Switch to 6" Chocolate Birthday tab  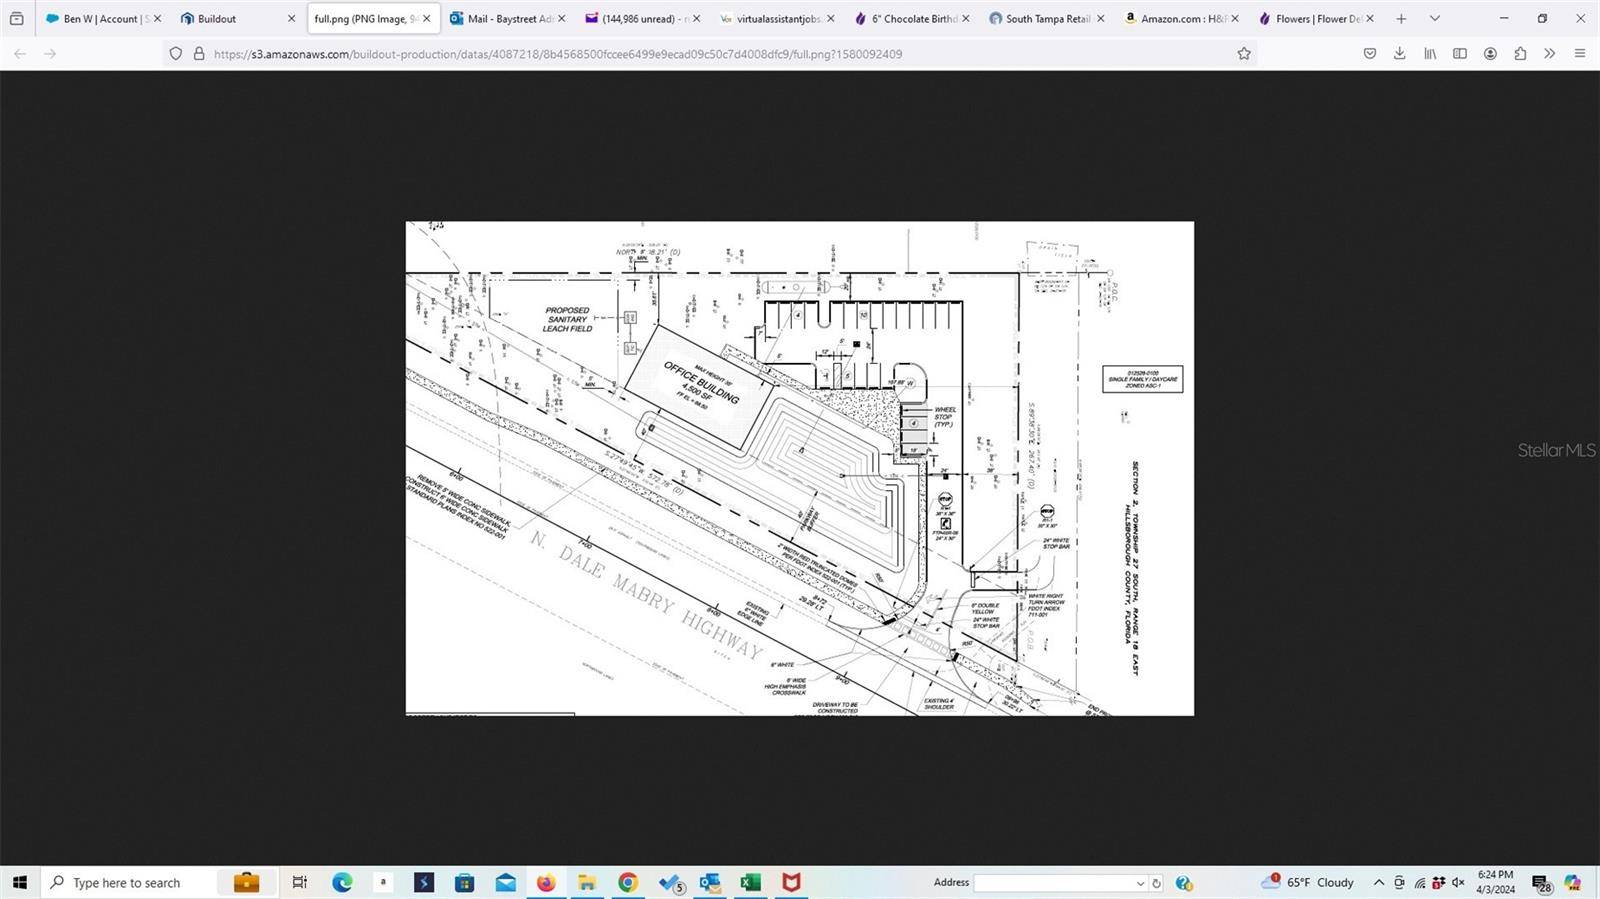click(x=911, y=18)
